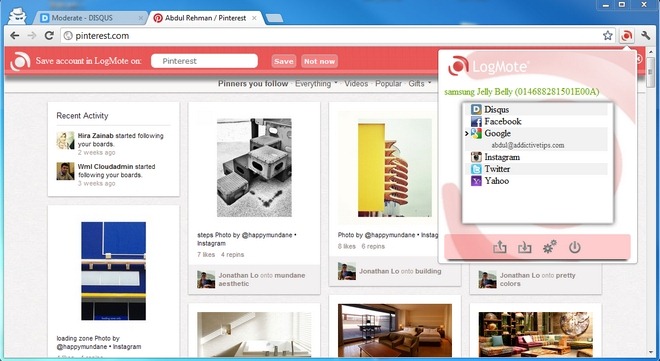Click the Facebook icon in LogMote list
The image size is (660, 361).
(x=476, y=122)
